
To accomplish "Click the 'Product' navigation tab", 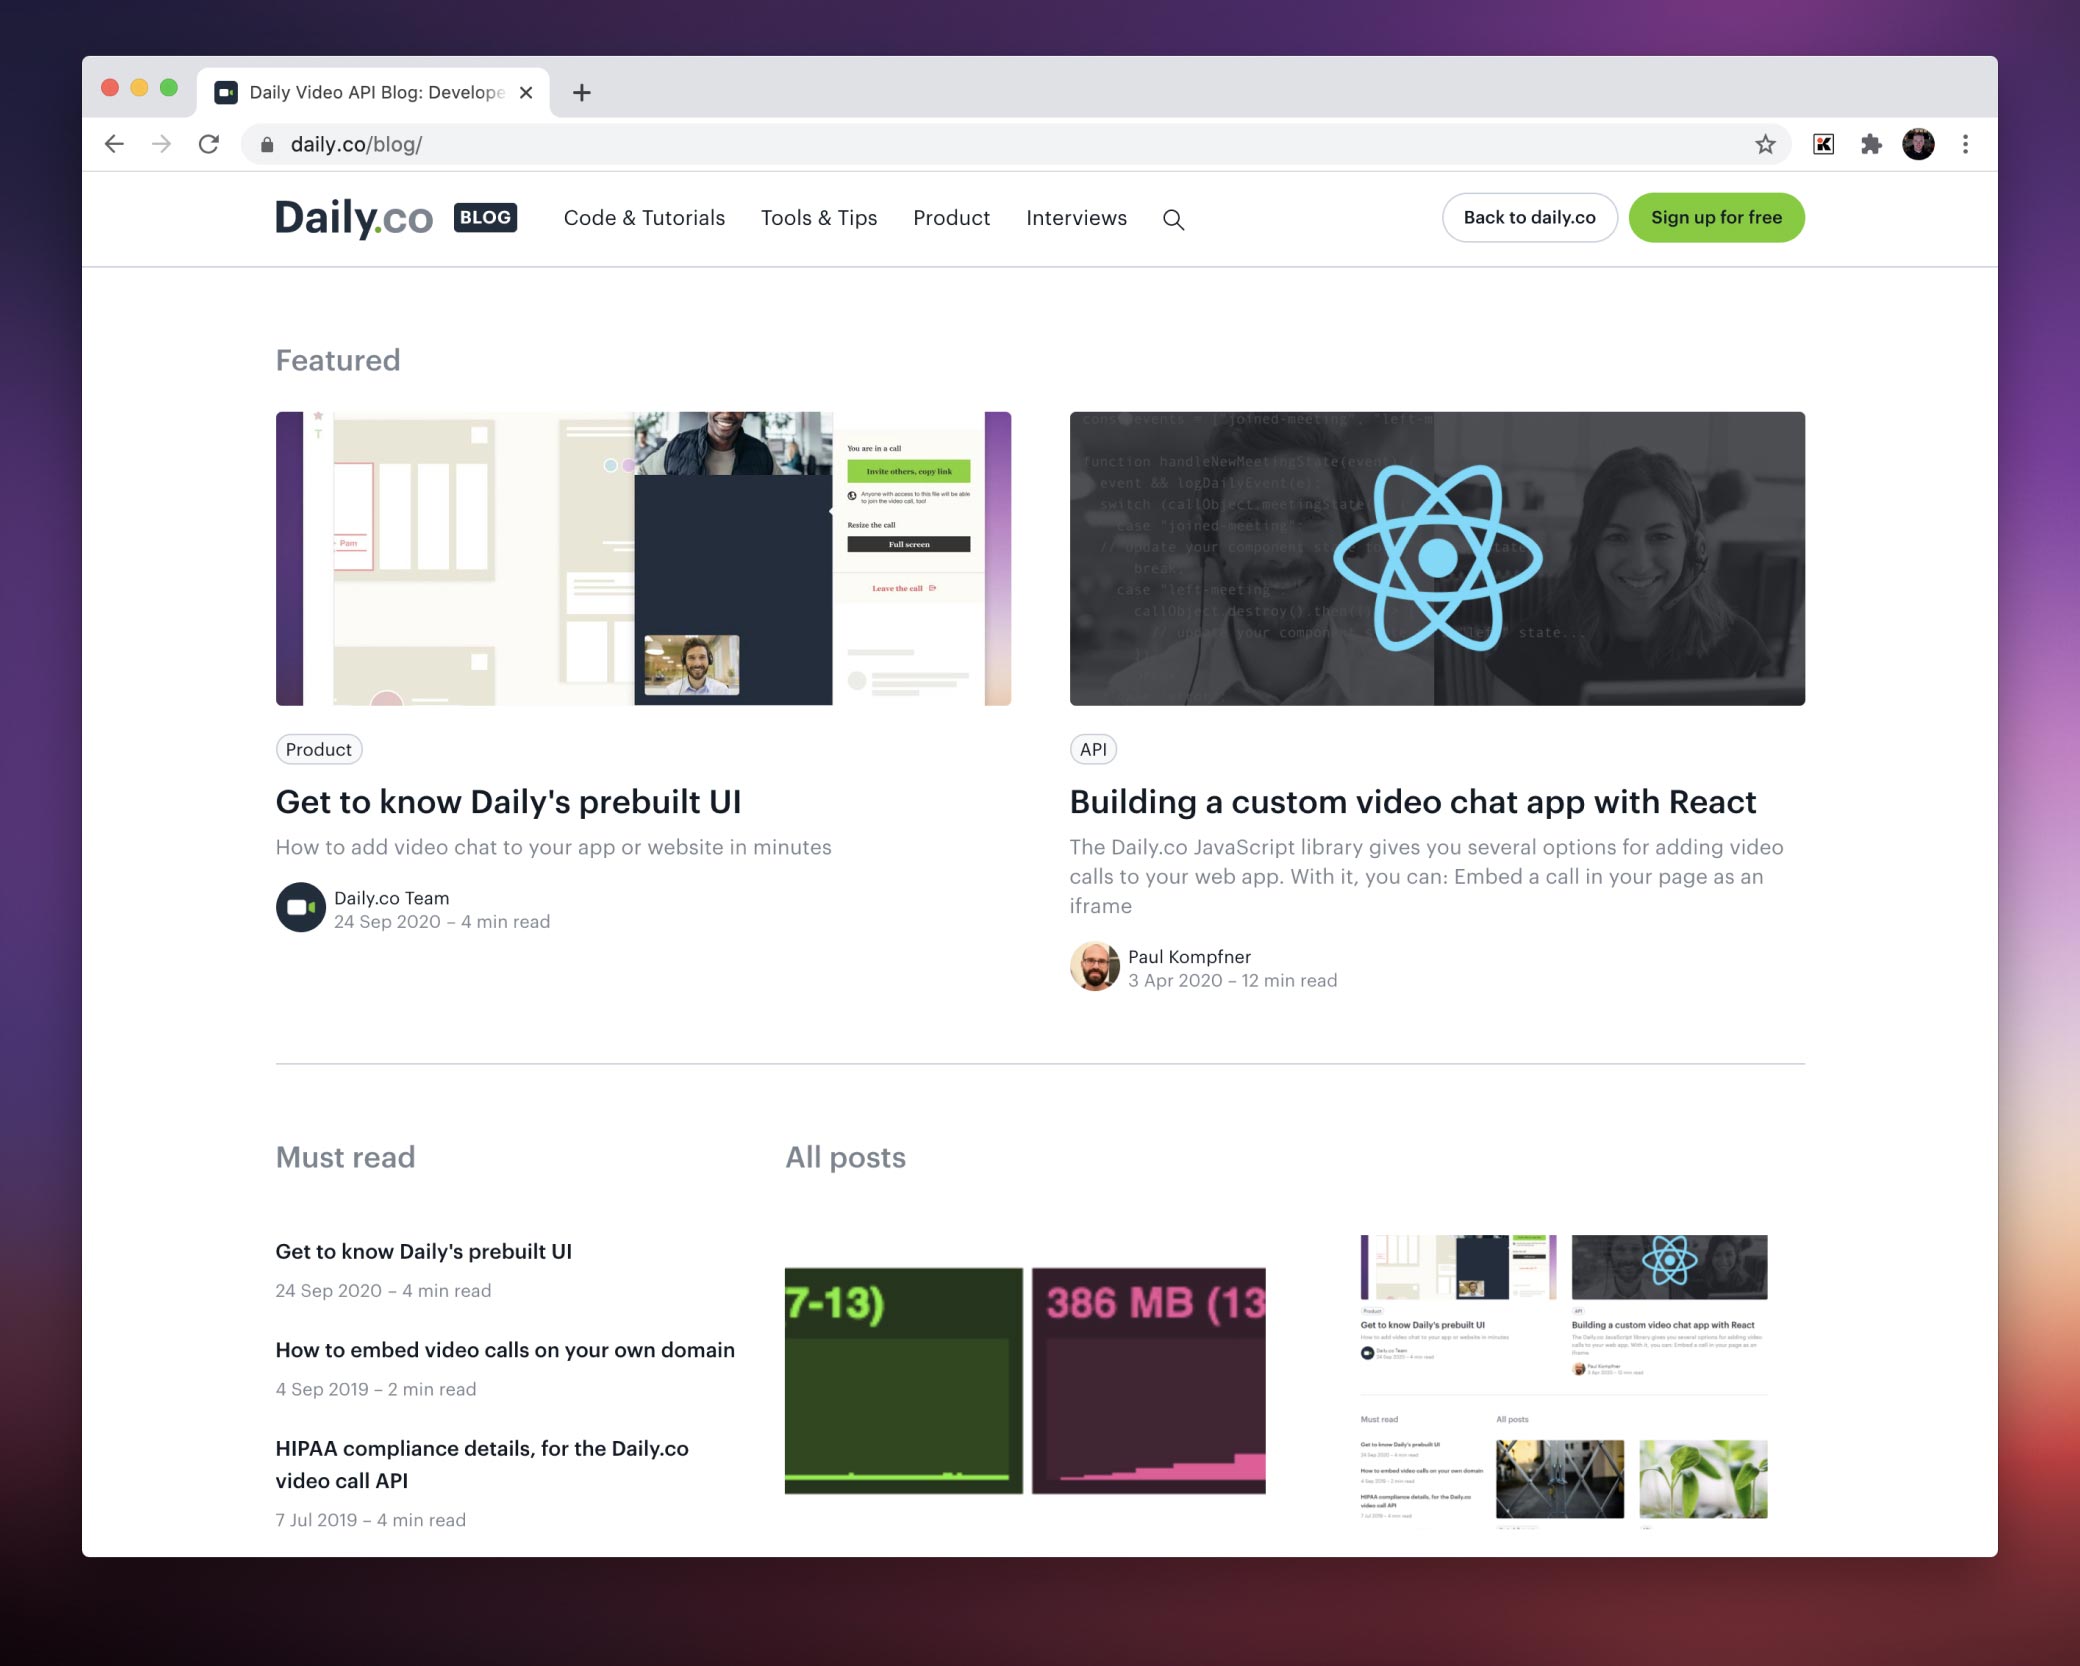I will tap(952, 218).
